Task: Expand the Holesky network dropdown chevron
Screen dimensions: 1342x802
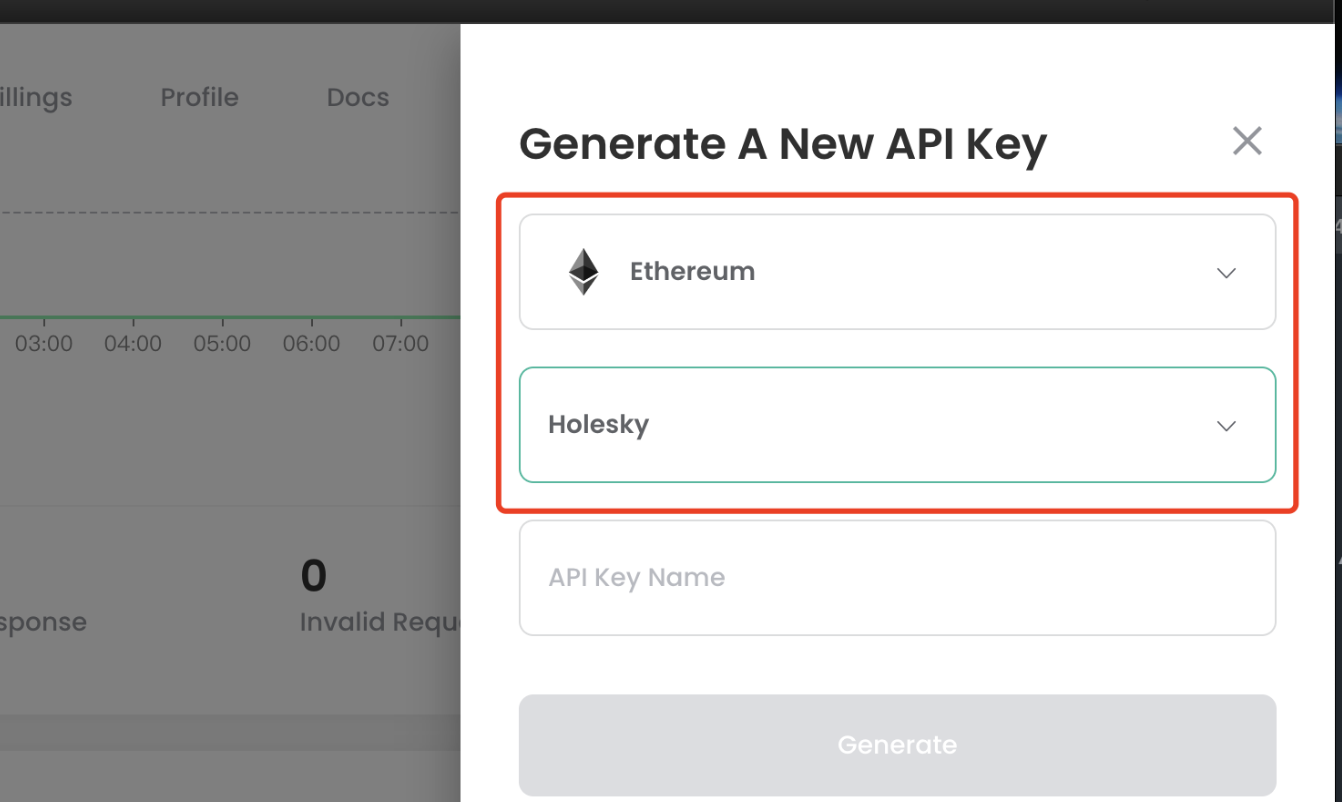Action: (1226, 426)
